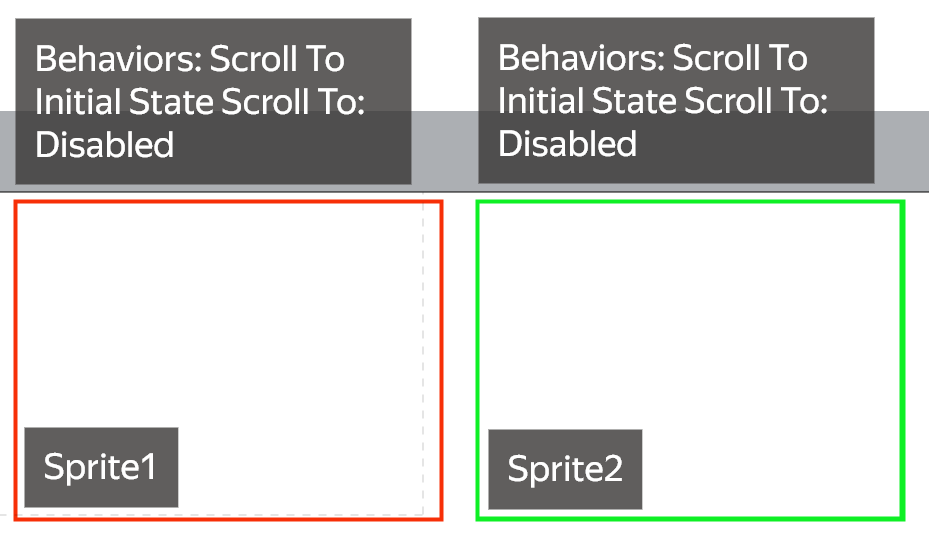The width and height of the screenshot is (929, 540).
Task: Click the white gap between Sprite1 and Sprite2
Action: (459, 360)
